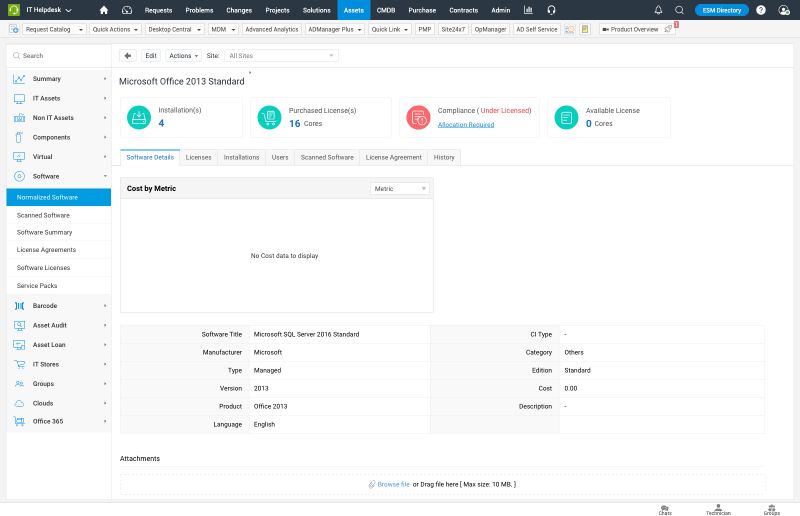Switch to the Users tab
The image size is (800, 516).
tap(280, 157)
